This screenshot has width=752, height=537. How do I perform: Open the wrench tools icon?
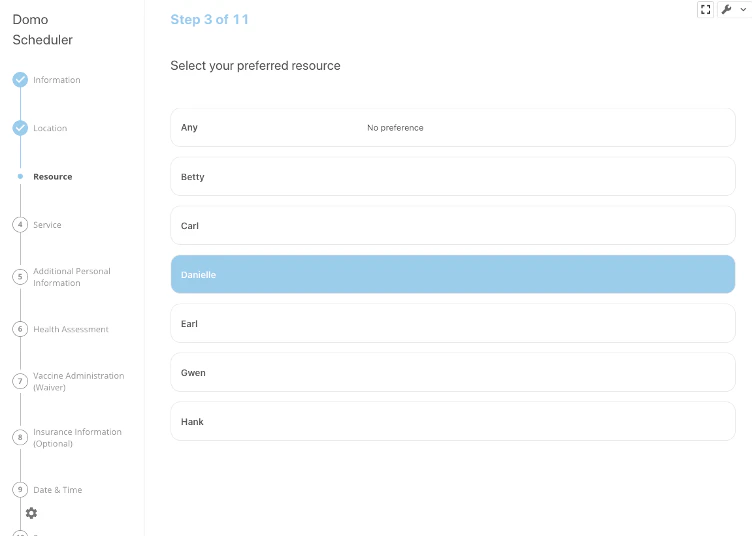726,10
